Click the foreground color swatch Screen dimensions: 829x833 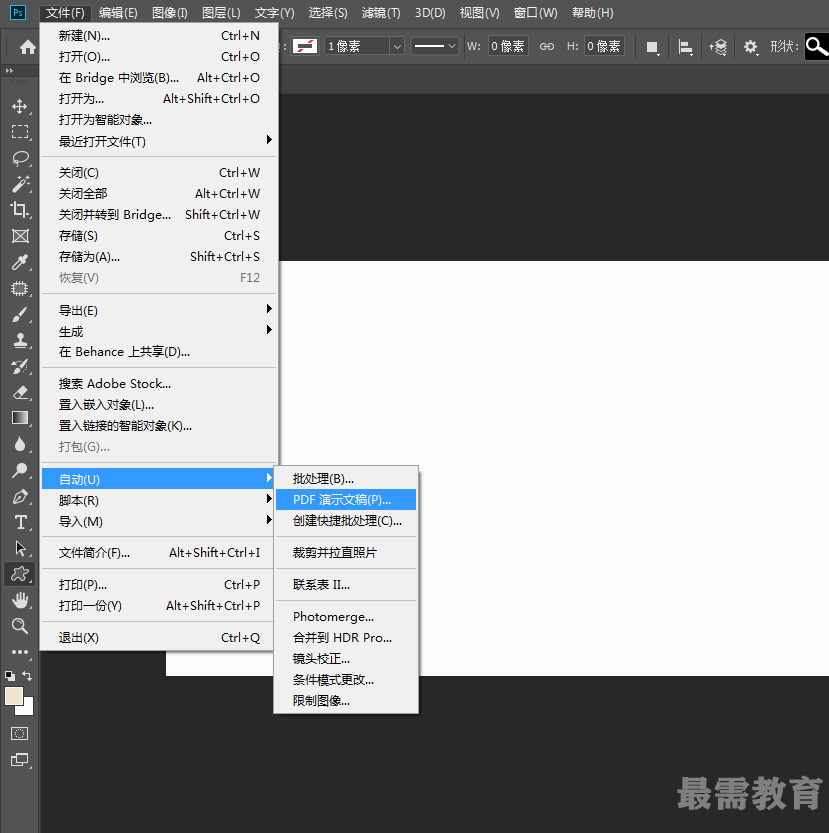[13, 696]
